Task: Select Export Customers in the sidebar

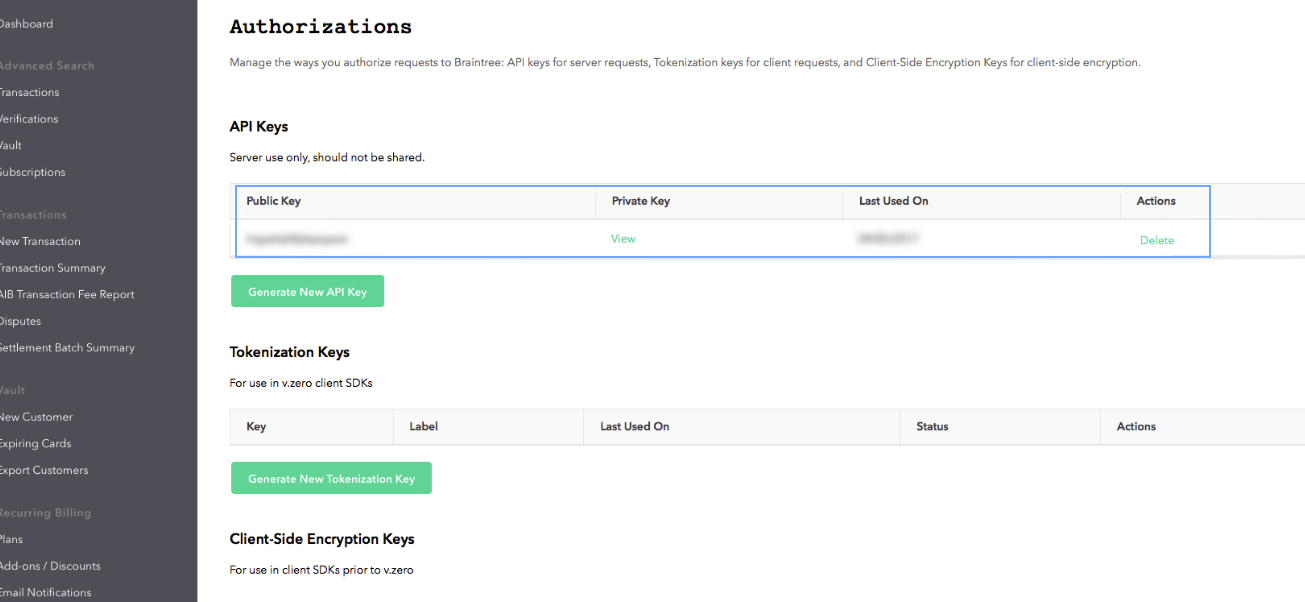Action: 44,470
